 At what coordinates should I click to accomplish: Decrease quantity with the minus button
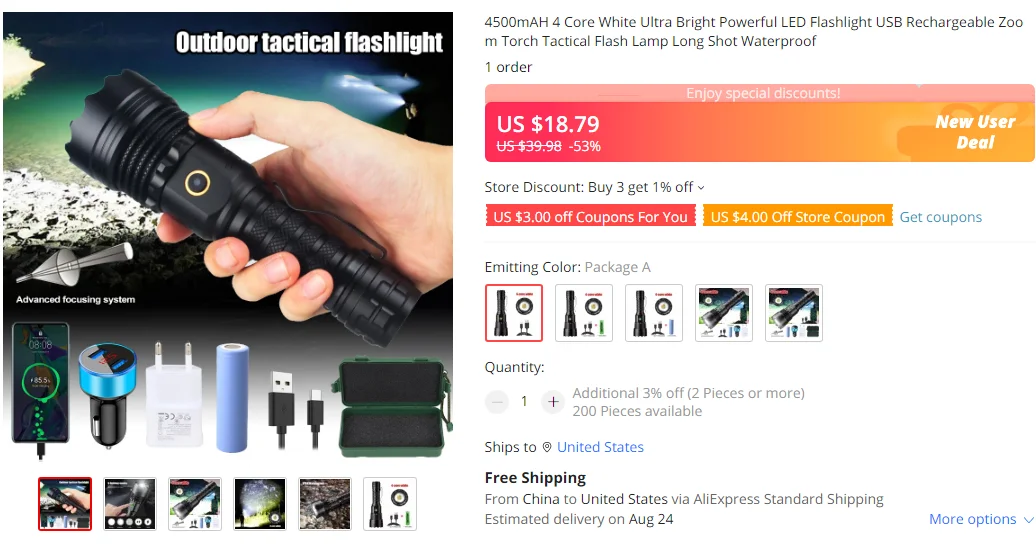pyautogui.click(x=497, y=401)
